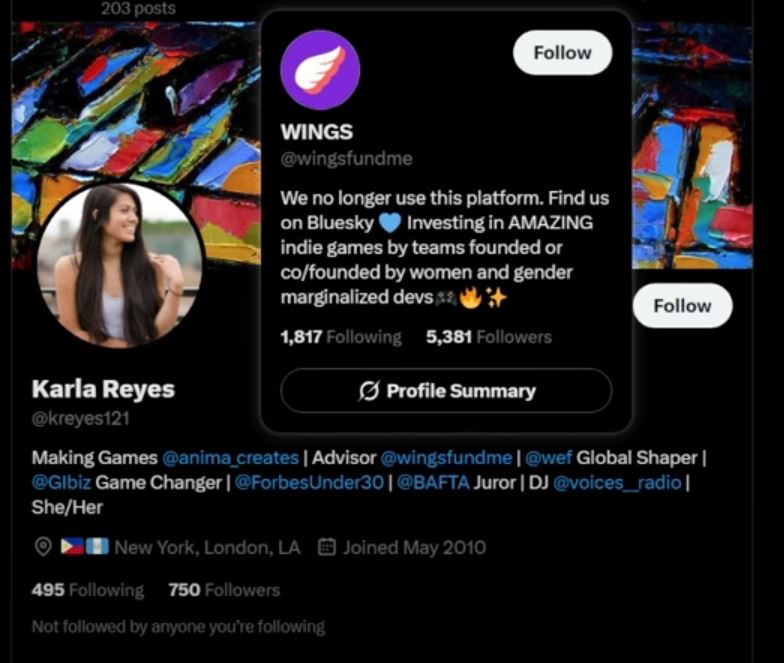Viewport: 784px width, 663px height.
Task: Open the @anima_creates mention link
Action: pos(230,458)
